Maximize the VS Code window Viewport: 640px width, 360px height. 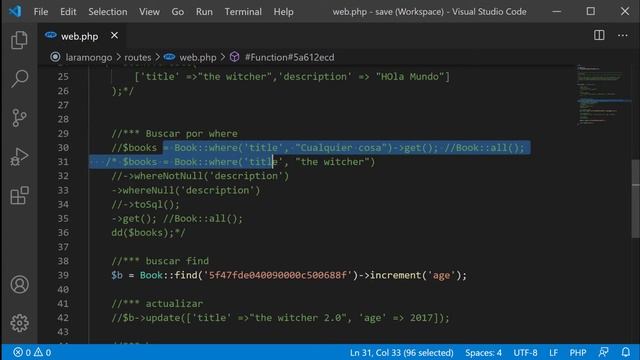pos(591,11)
